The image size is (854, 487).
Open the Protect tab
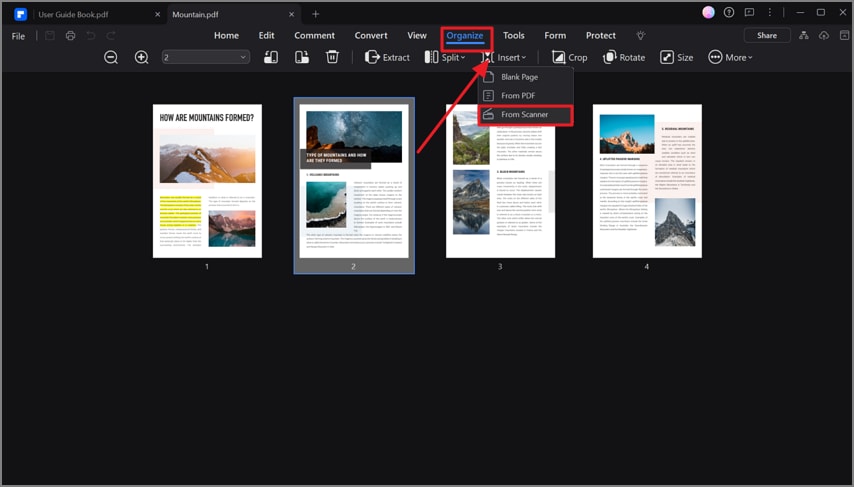(601, 35)
